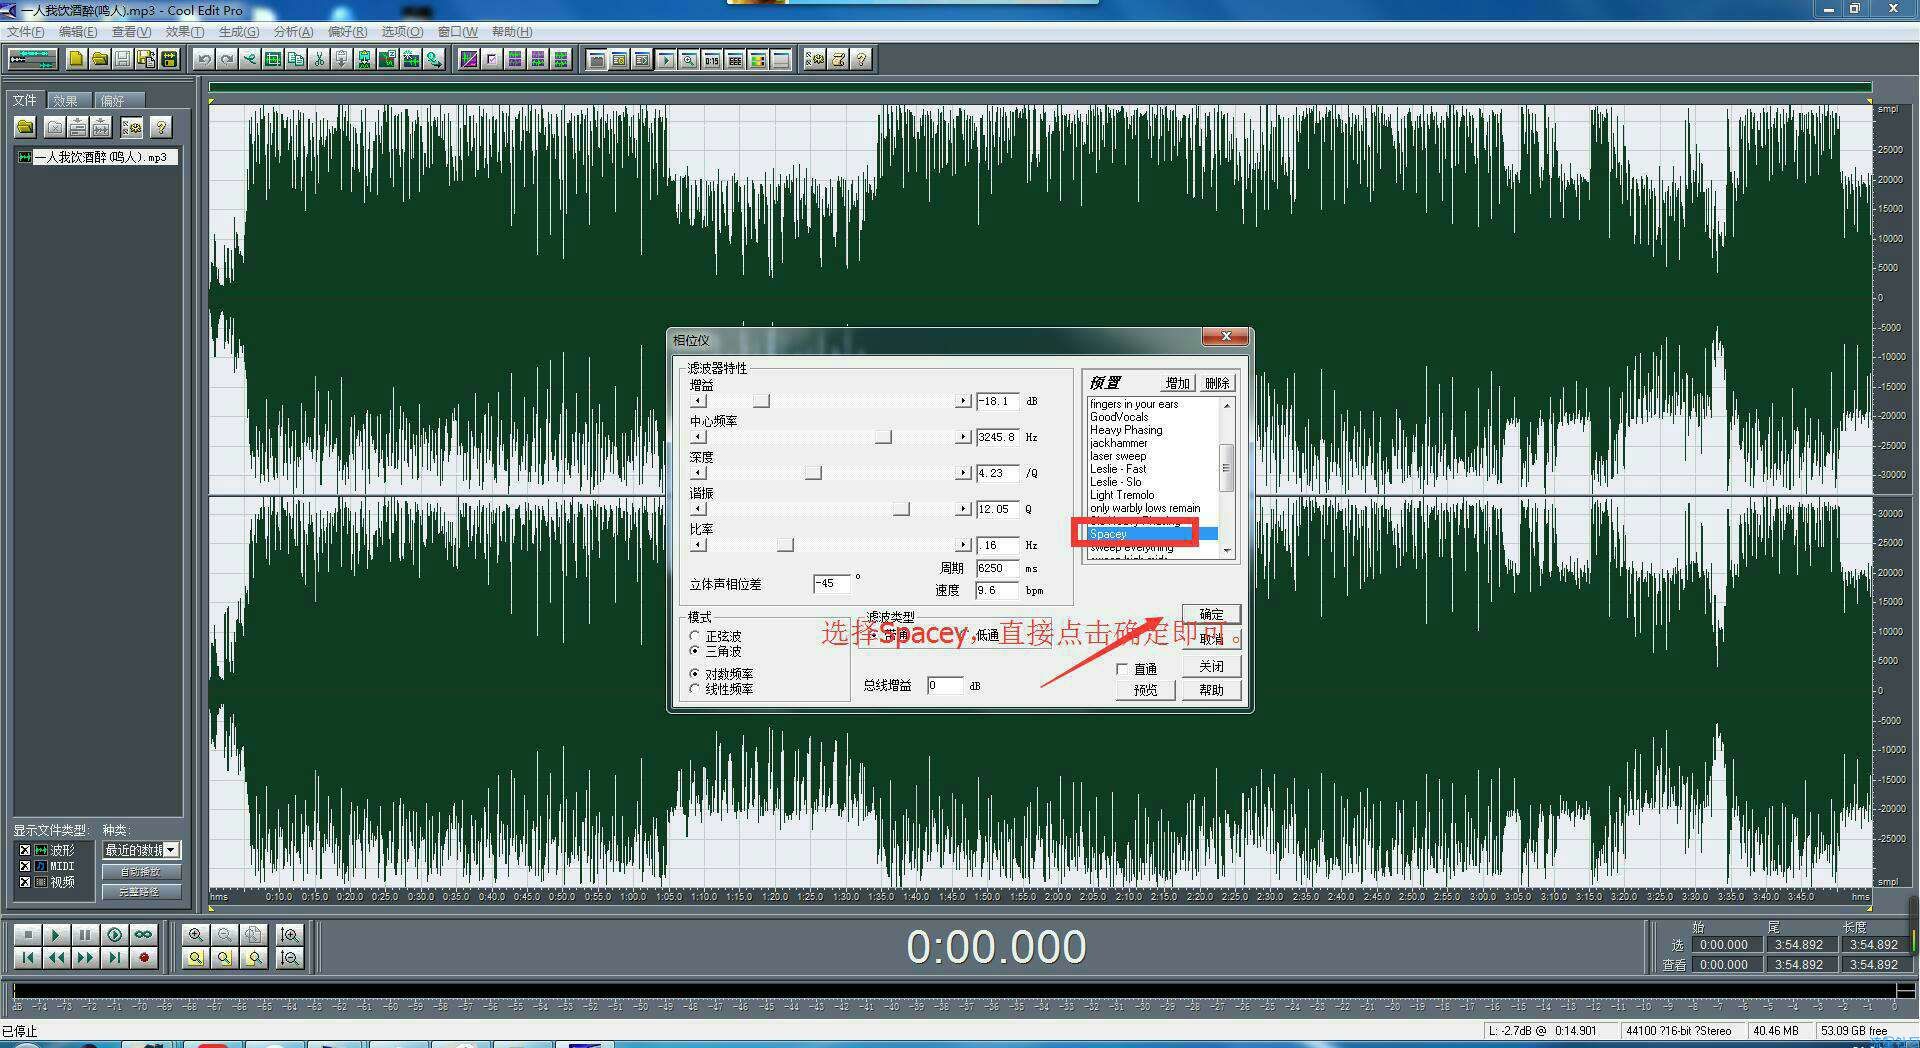Click the Stop playback button
Viewport: 1920px width, 1048px height.
tap(27, 935)
